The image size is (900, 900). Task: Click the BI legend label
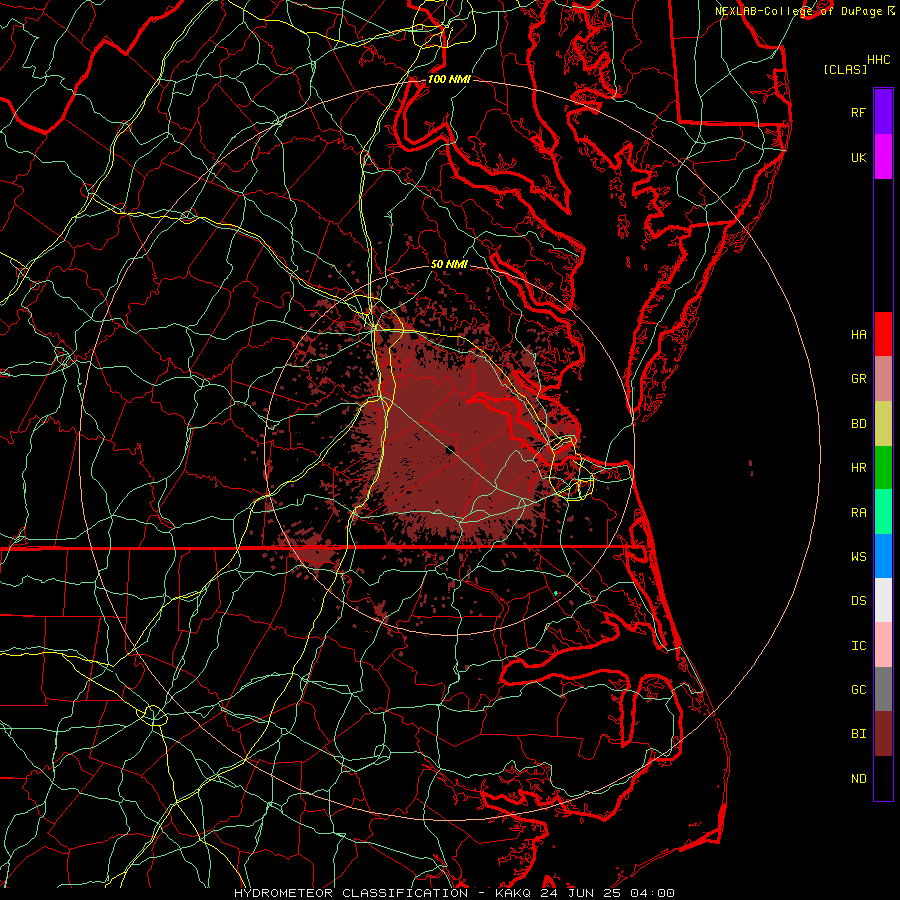pyautogui.click(x=858, y=734)
